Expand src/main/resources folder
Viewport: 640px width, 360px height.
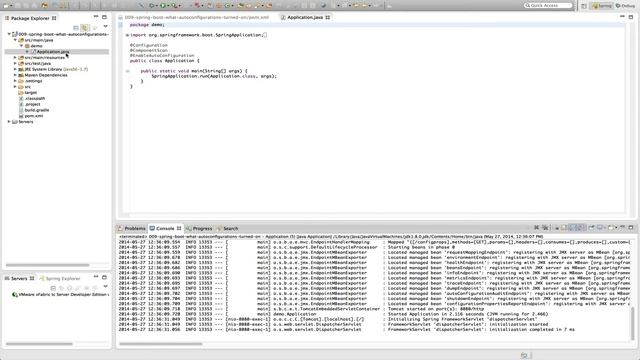point(15,58)
